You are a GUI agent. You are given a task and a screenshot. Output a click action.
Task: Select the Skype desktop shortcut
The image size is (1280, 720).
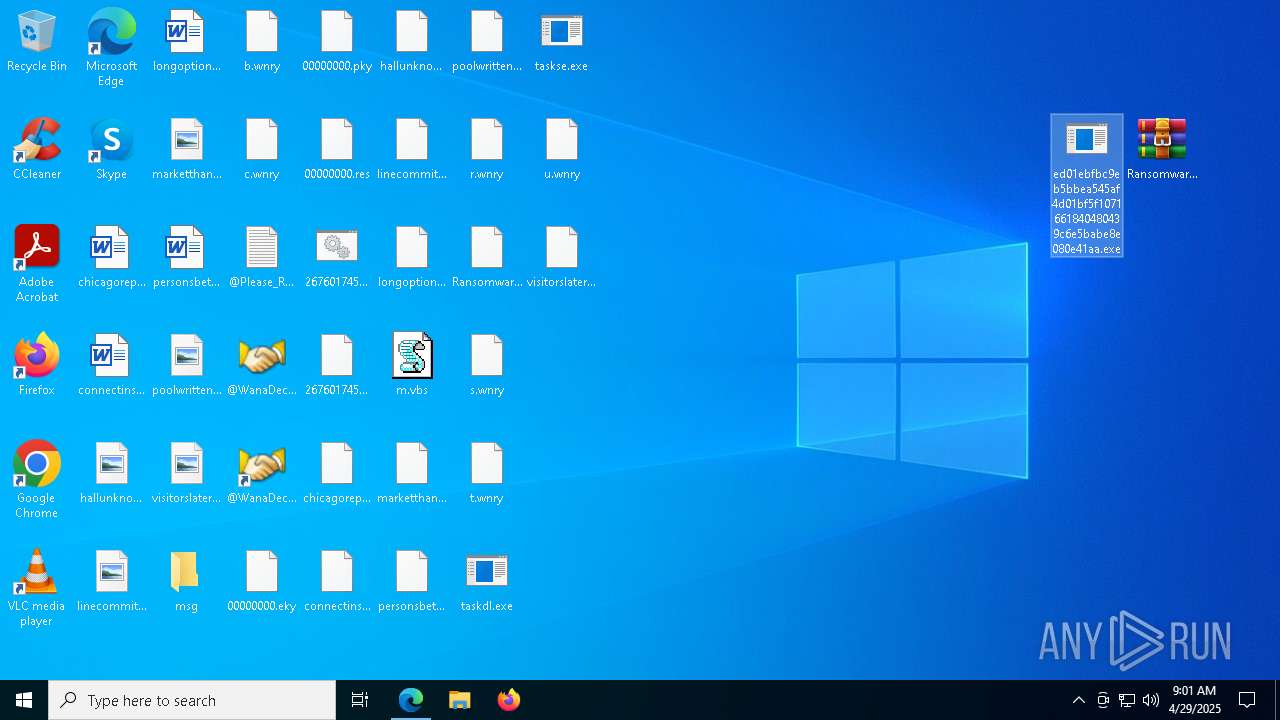[x=111, y=150]
